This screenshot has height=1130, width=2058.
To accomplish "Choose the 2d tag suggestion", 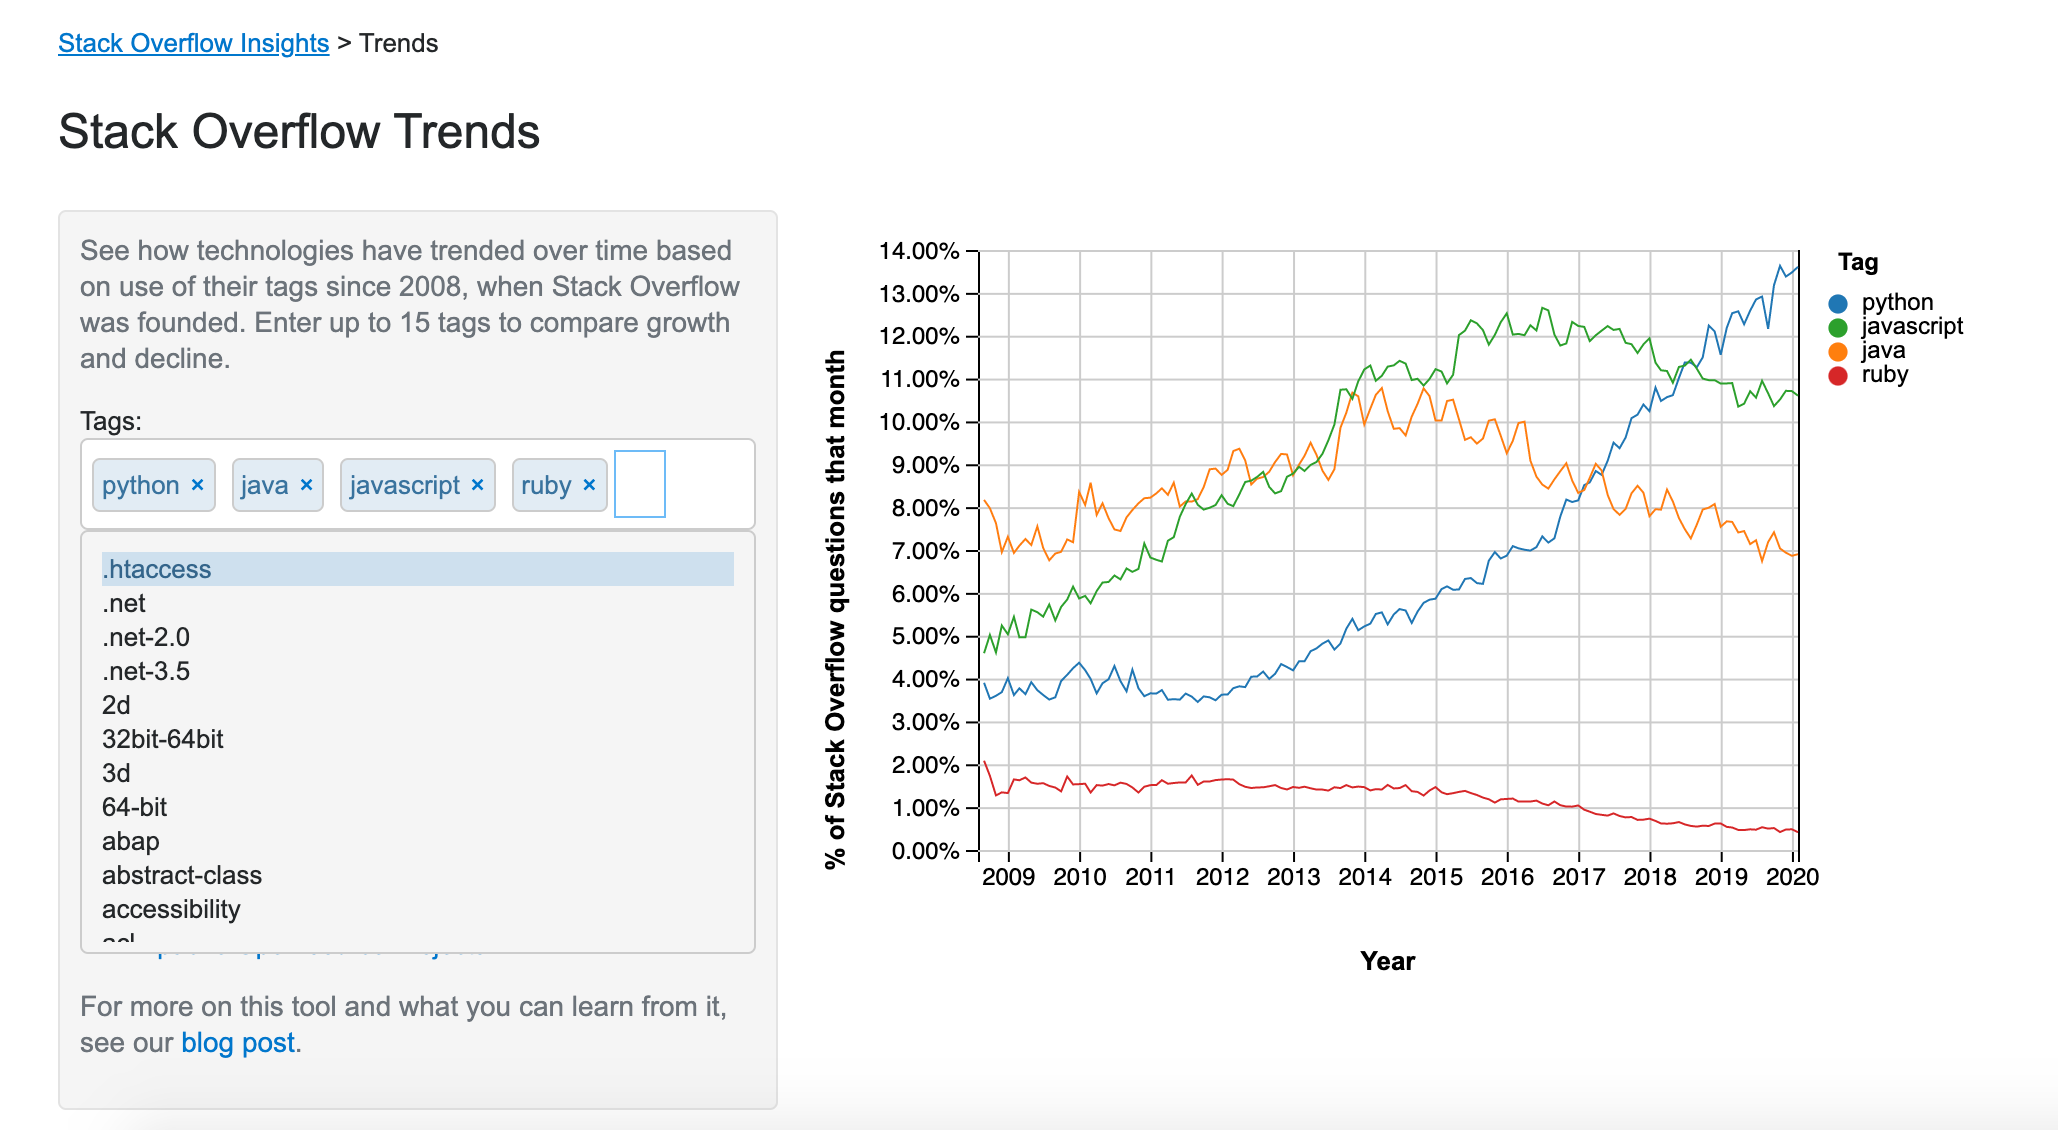I will point(418,705).
